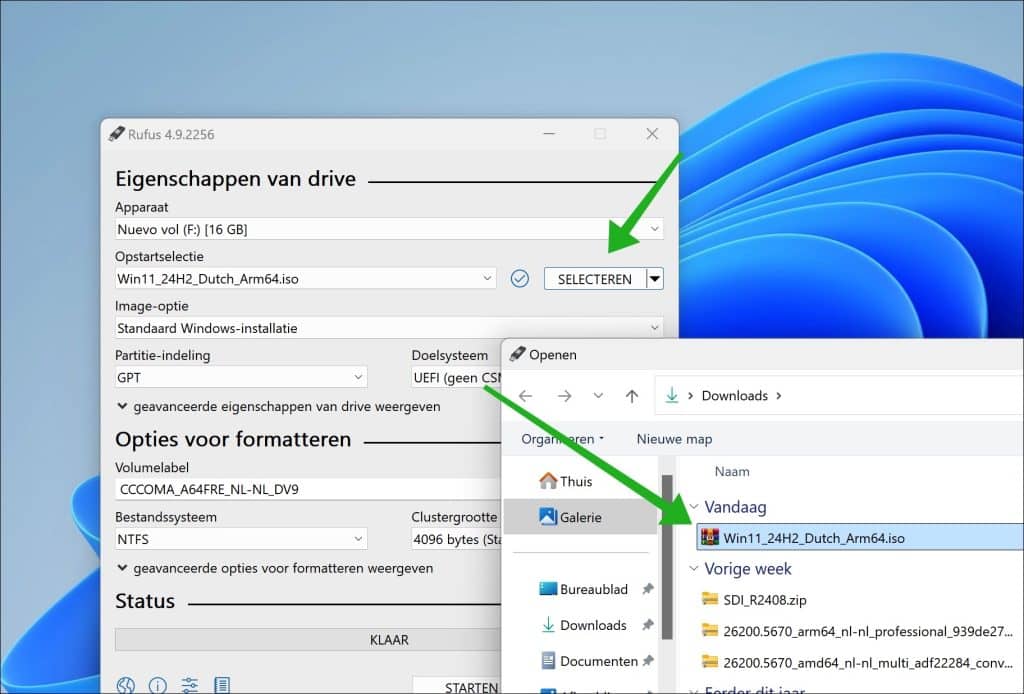Image resolution: width=1024 pixels, height=694 pixels.
Task: Minimize the Rufus window
Action: 549,134
